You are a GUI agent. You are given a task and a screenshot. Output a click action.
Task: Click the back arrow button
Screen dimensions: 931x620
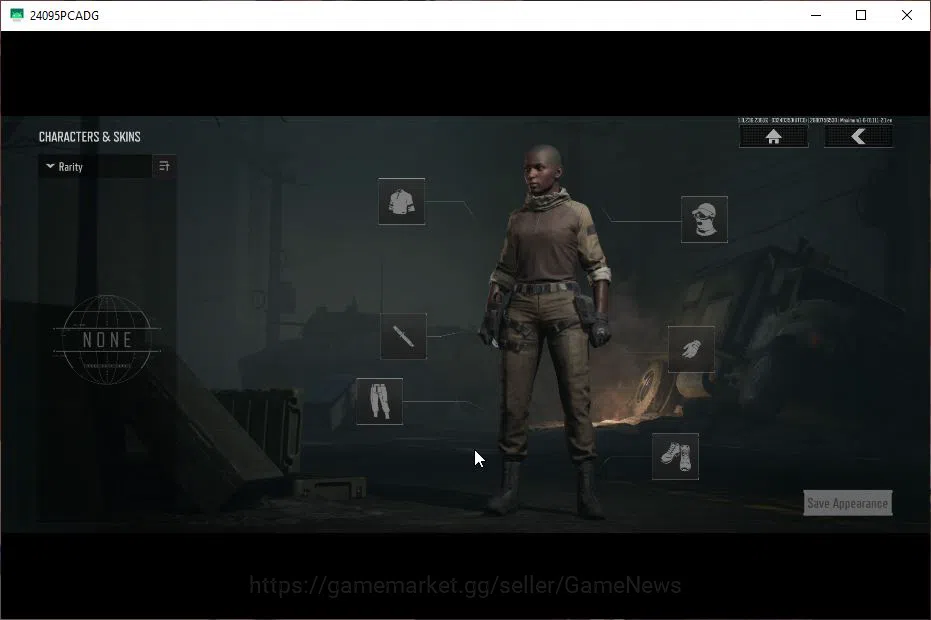[x=858, y=137]
